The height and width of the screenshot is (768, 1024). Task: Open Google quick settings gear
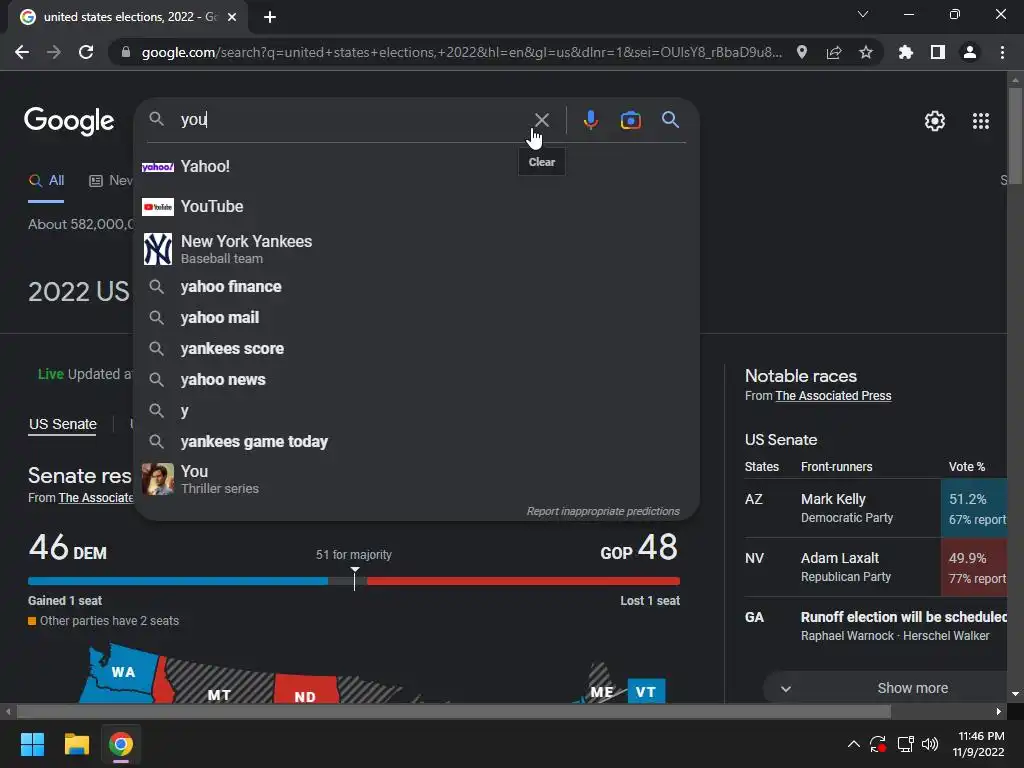pos(935,121)
